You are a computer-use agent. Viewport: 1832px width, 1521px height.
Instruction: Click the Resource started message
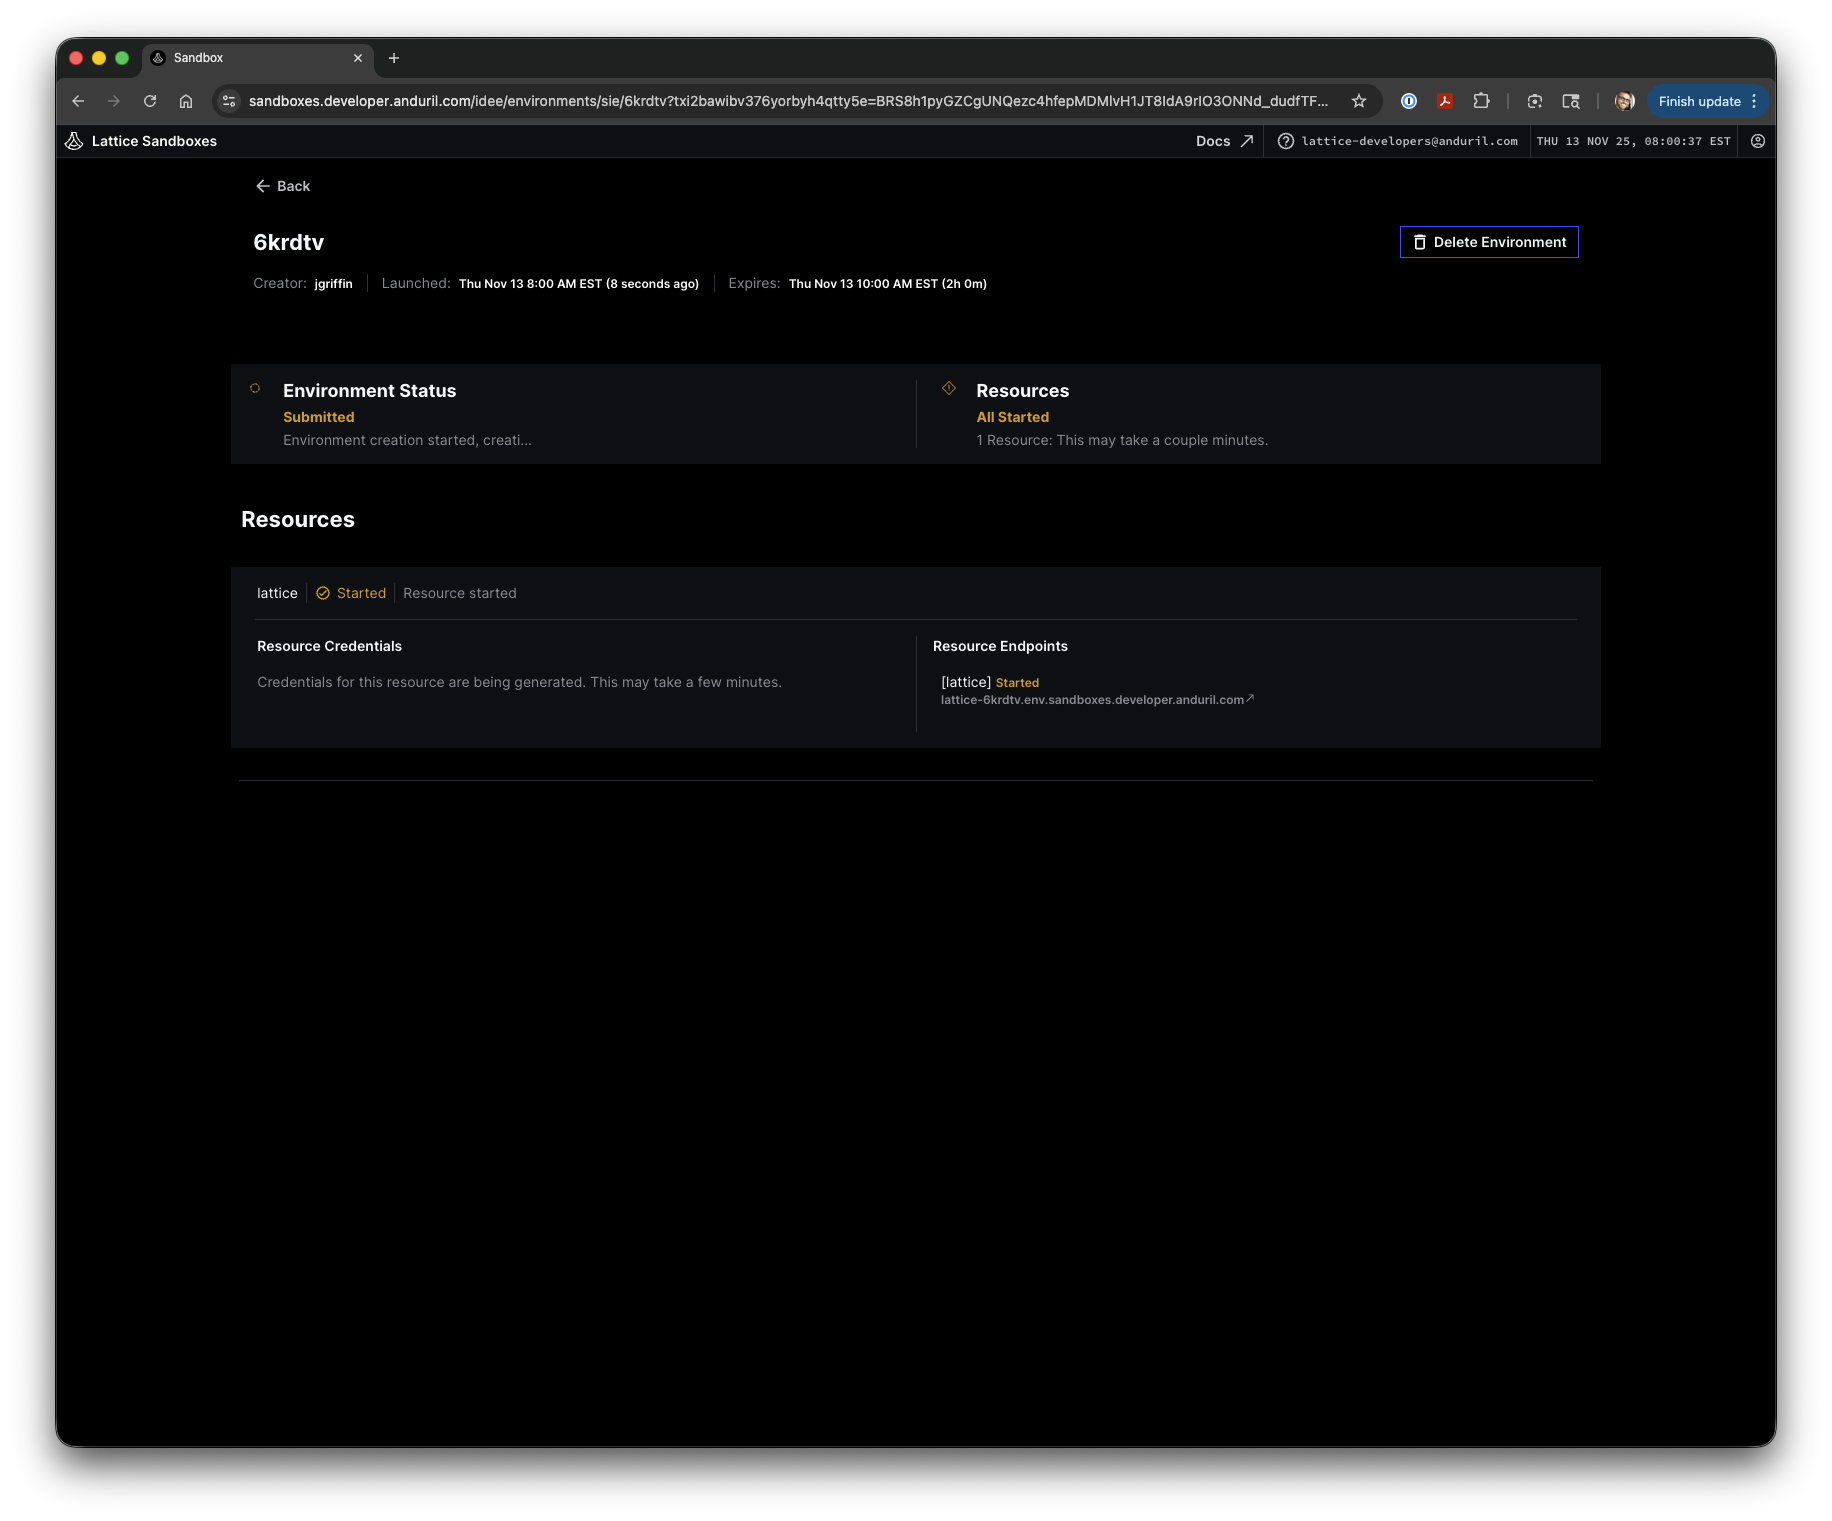pyautogui.click(x=460, y=593)
